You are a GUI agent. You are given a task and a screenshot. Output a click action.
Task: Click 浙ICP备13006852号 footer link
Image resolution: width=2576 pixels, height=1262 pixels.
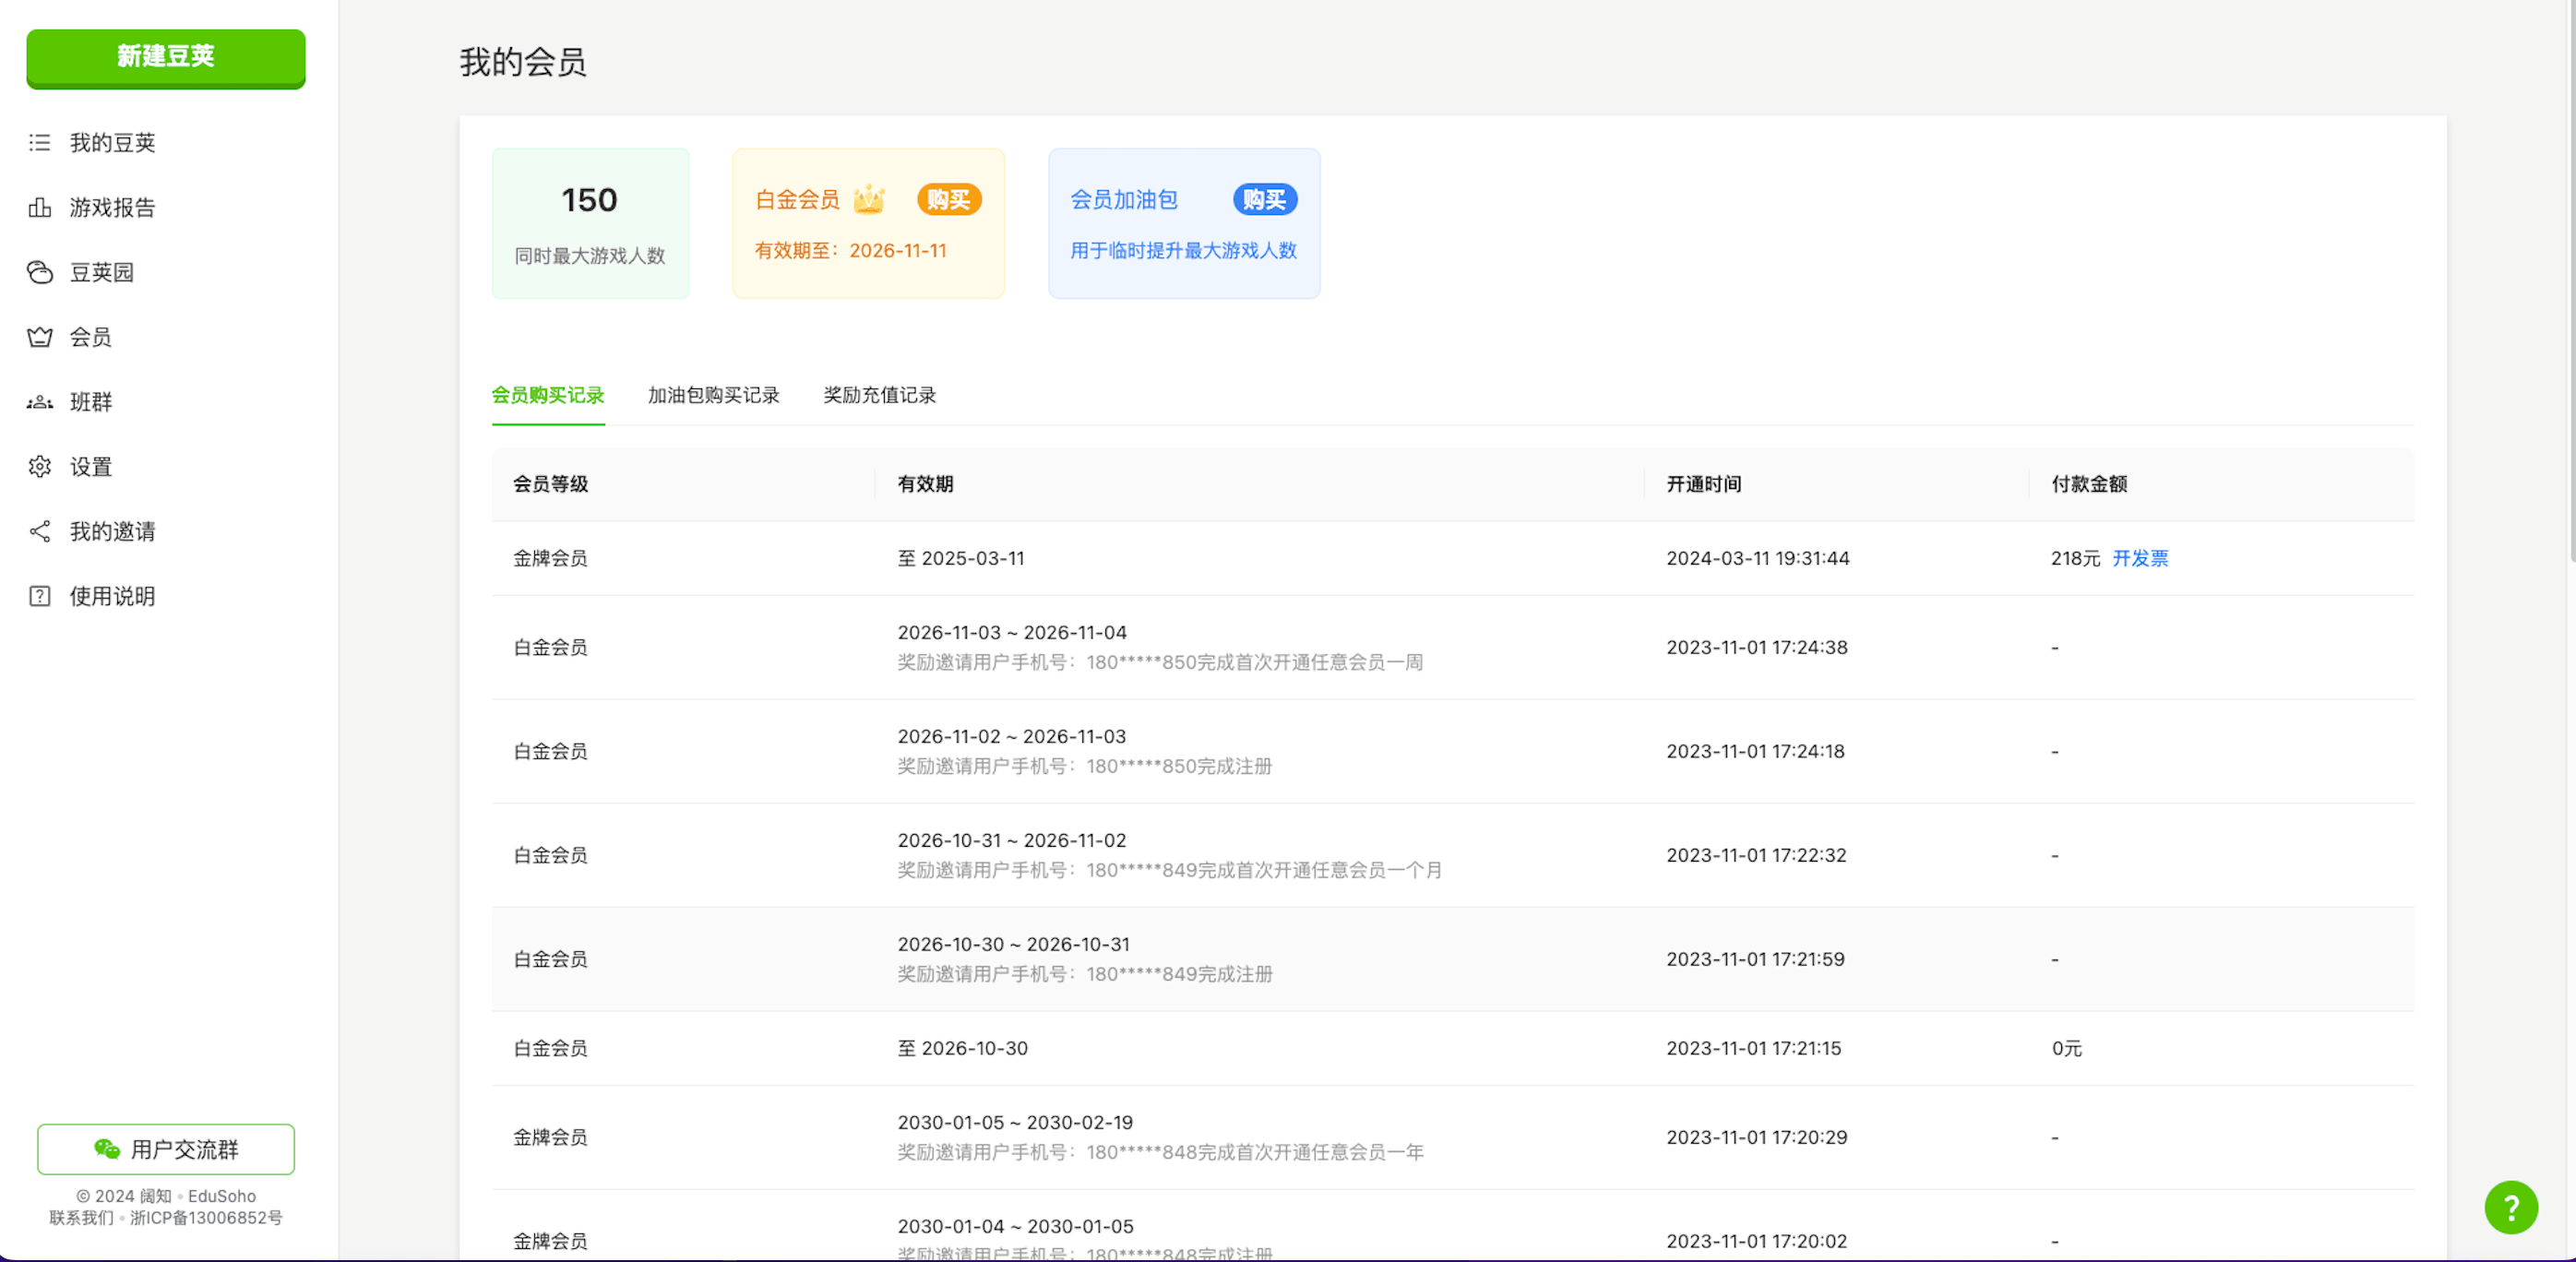pyautogui.click(x=206, y=1218)
